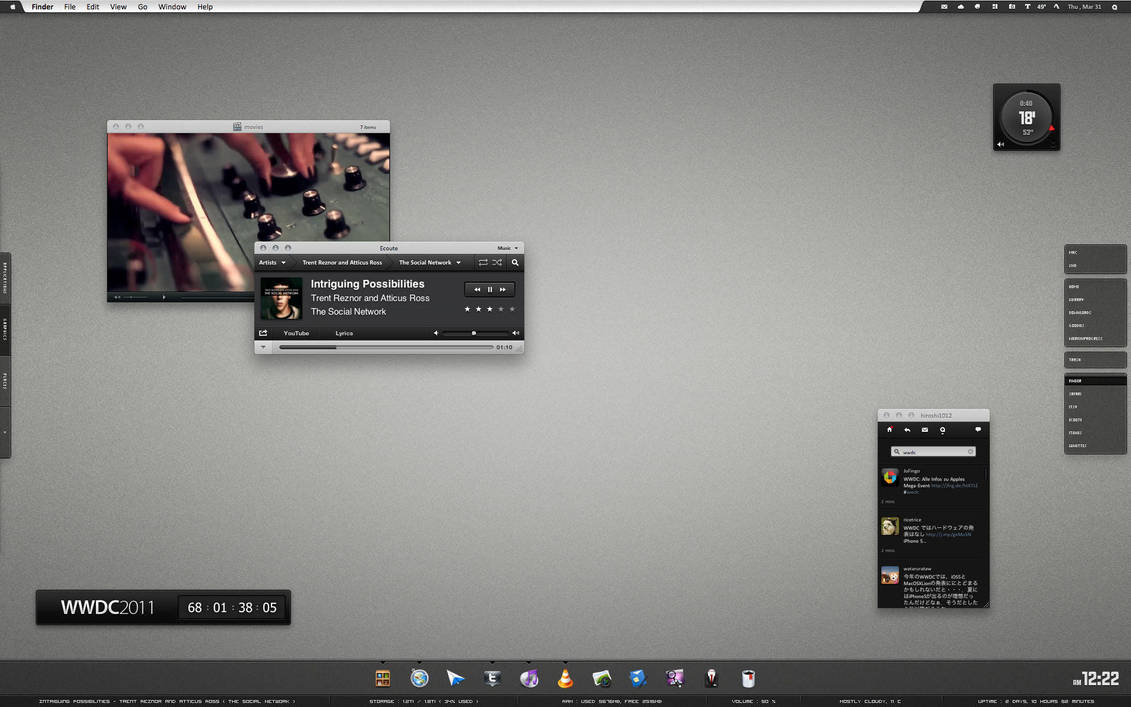Open the messages envelope in Twitter

coord(925,430)
